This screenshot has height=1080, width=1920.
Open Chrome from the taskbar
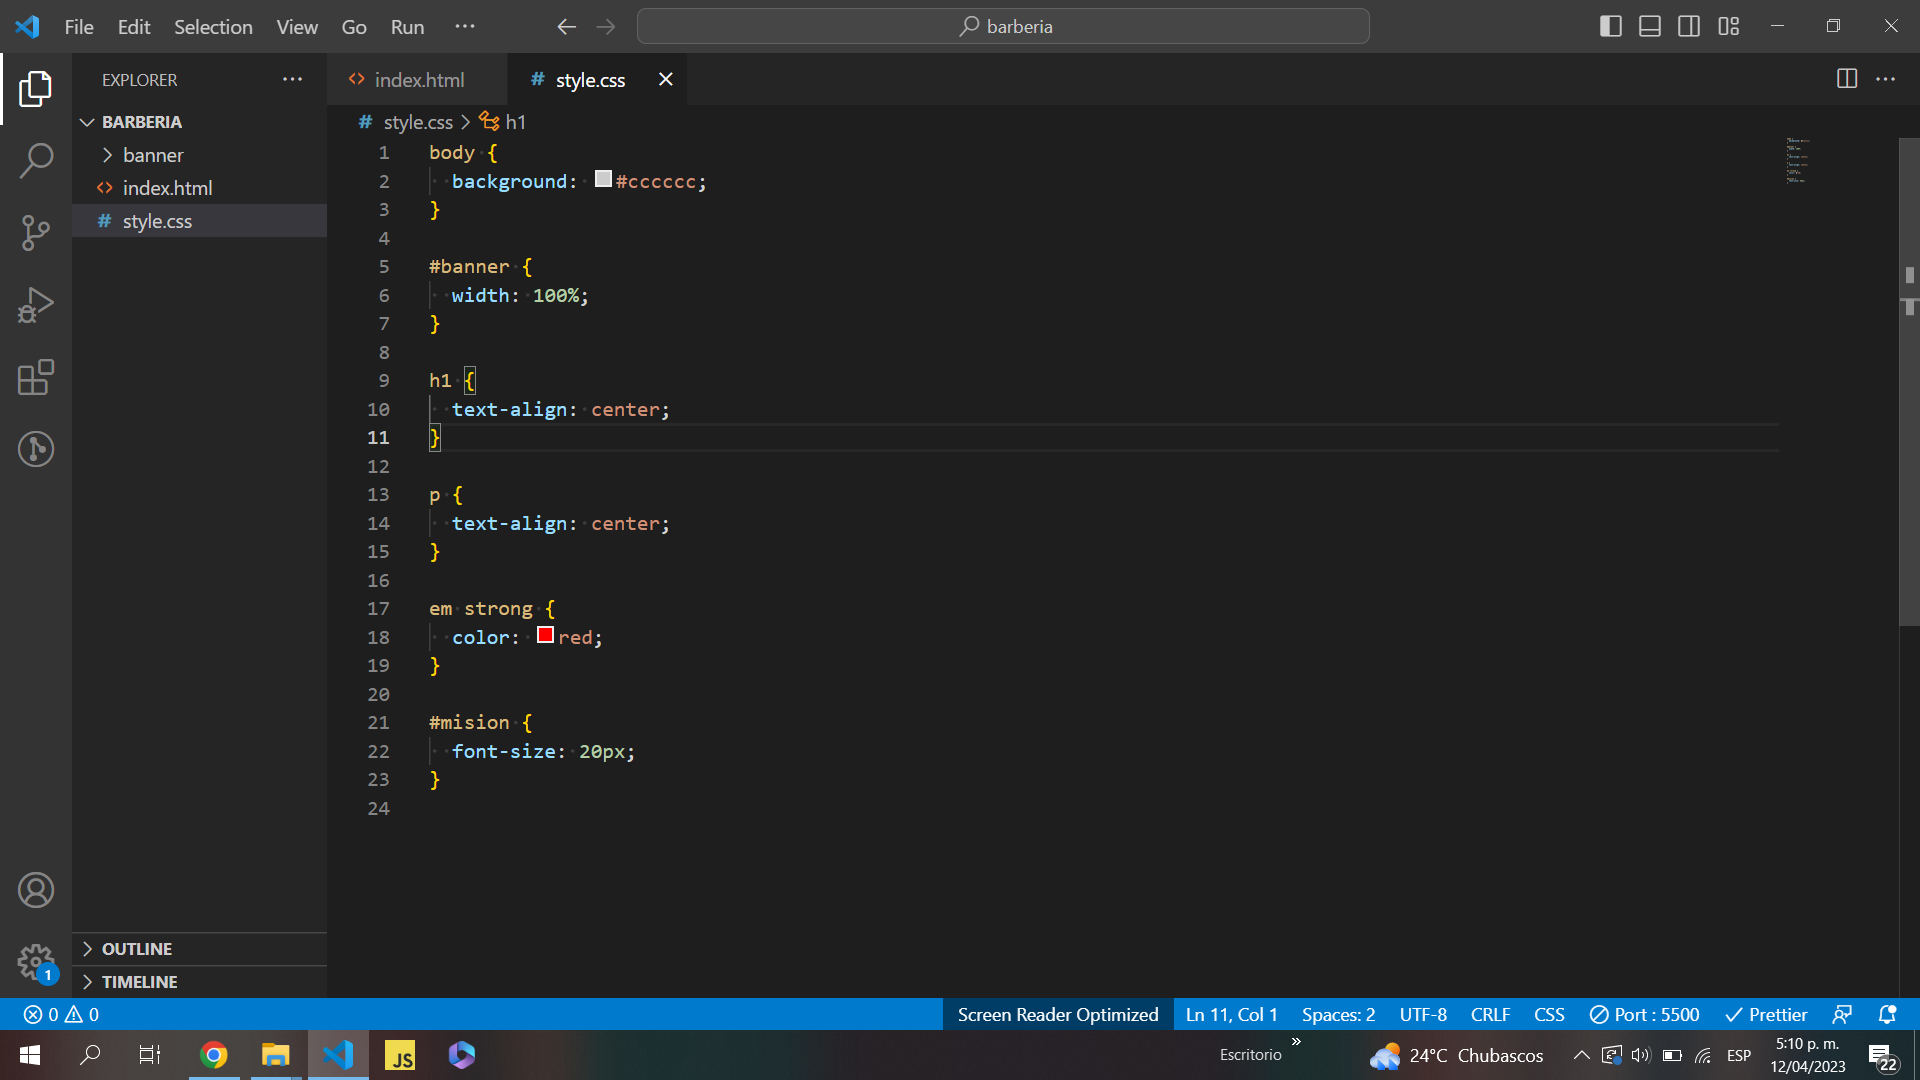tap(214, 1055)
